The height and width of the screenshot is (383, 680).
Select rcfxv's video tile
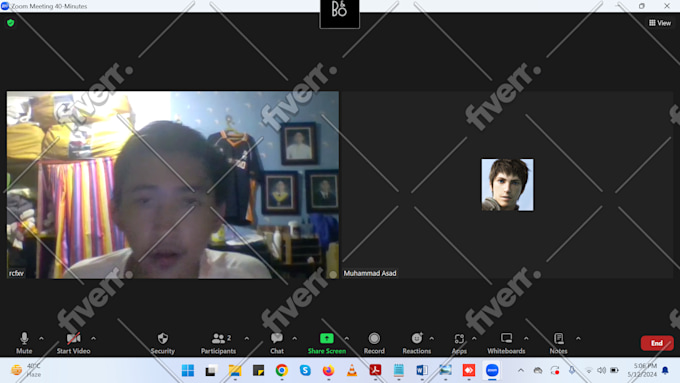point(173,185)
